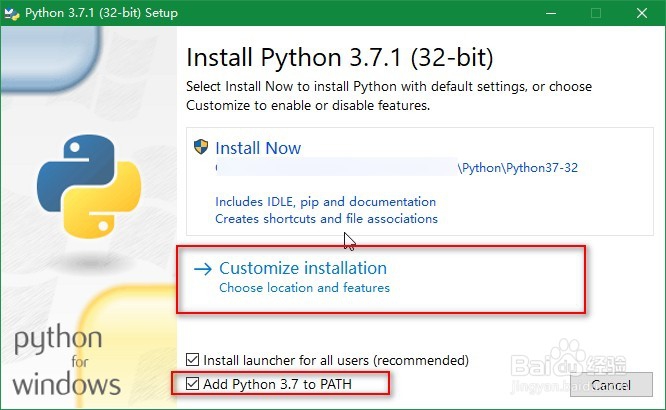
Task: Click the arrow icon beside Customize installation
Action: [x=203, y=268]
